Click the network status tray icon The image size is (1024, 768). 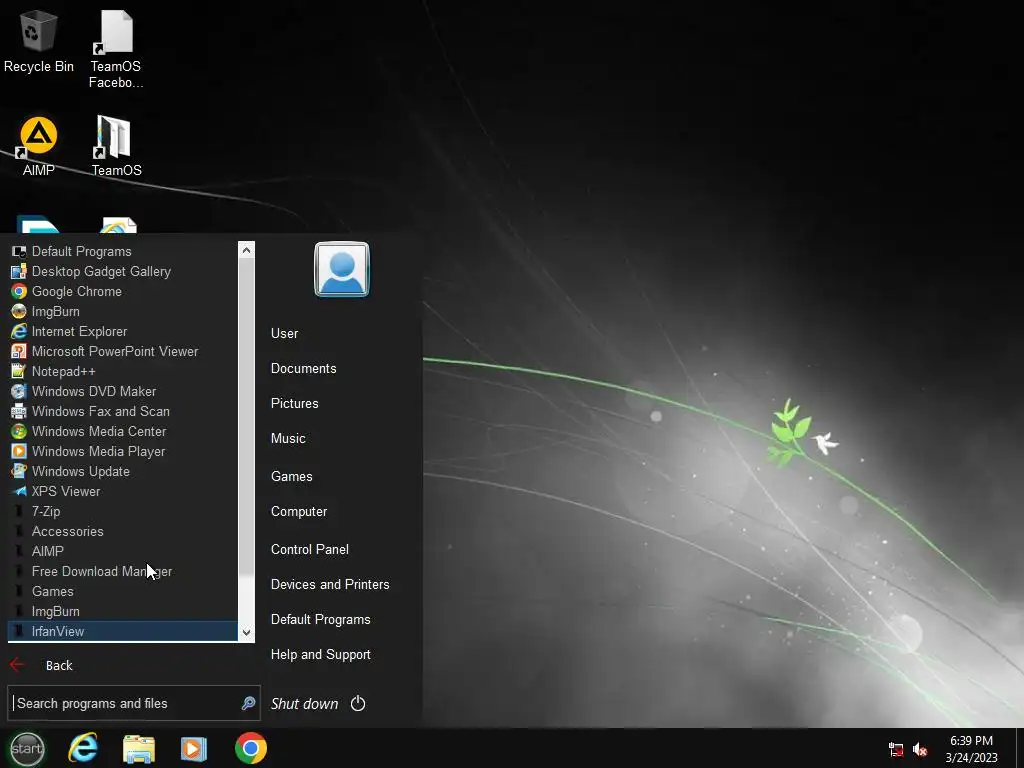click(x=896, y=750)
